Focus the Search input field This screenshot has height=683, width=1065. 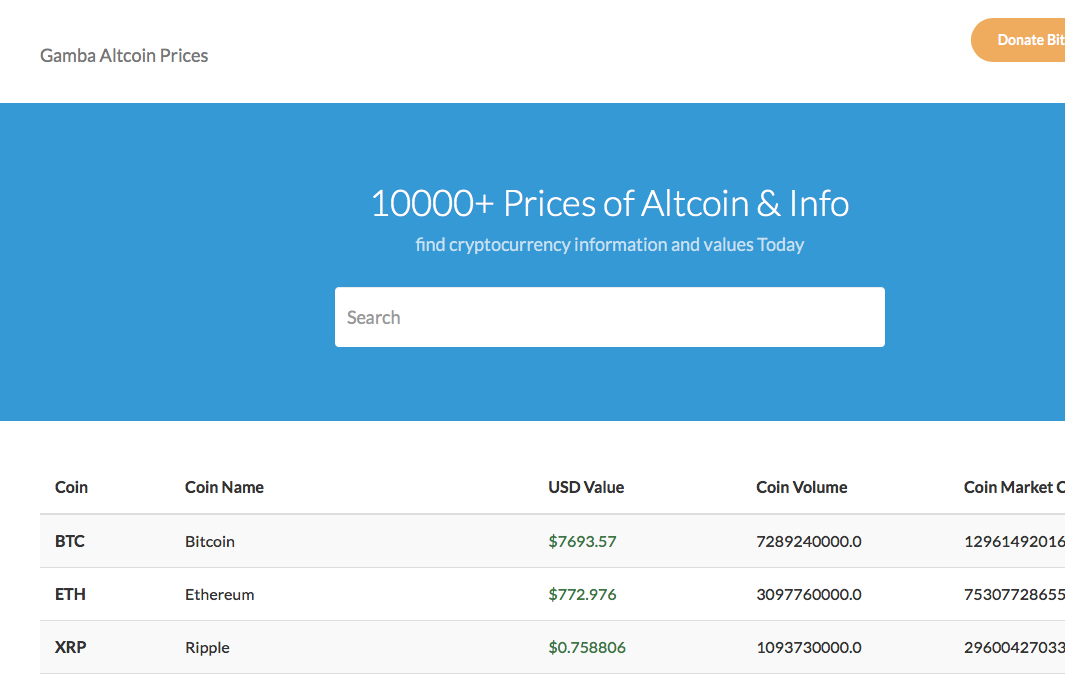click(x=609, y=317)
